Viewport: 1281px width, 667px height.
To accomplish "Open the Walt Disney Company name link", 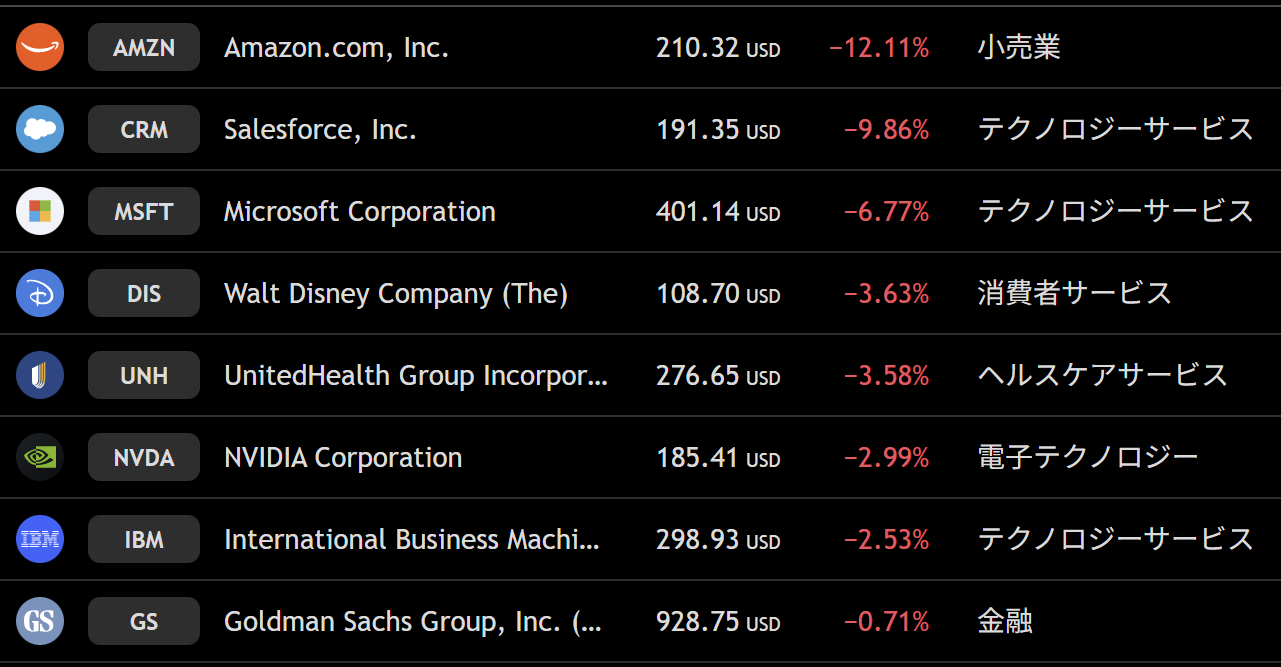I will click(395, 293).
